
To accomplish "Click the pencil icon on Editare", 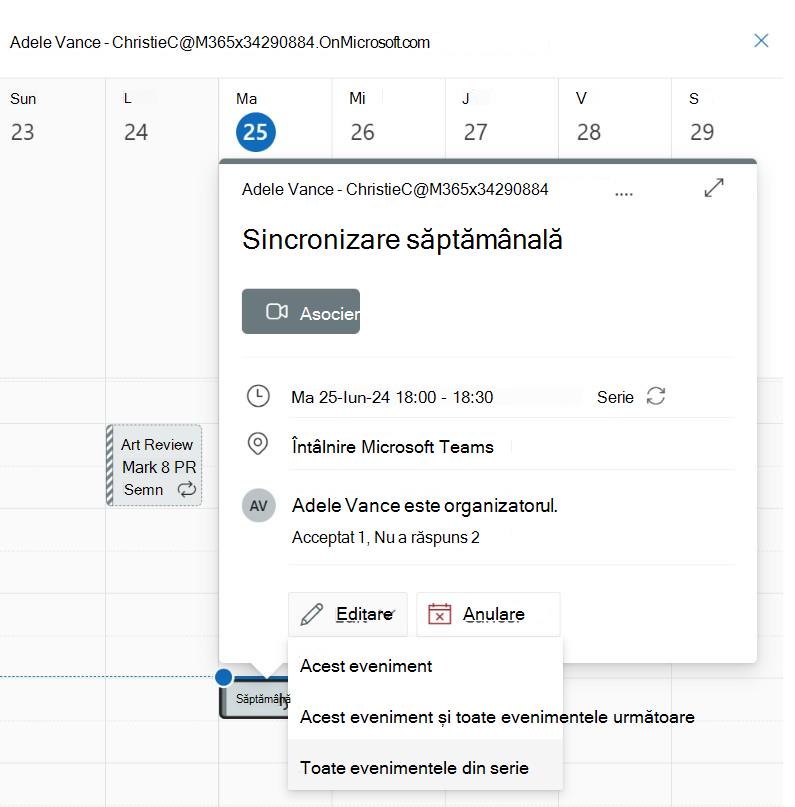I will point(311,615).
